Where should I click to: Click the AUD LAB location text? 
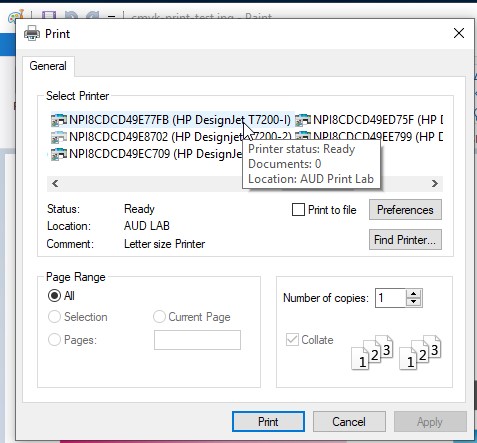(147, 226)
